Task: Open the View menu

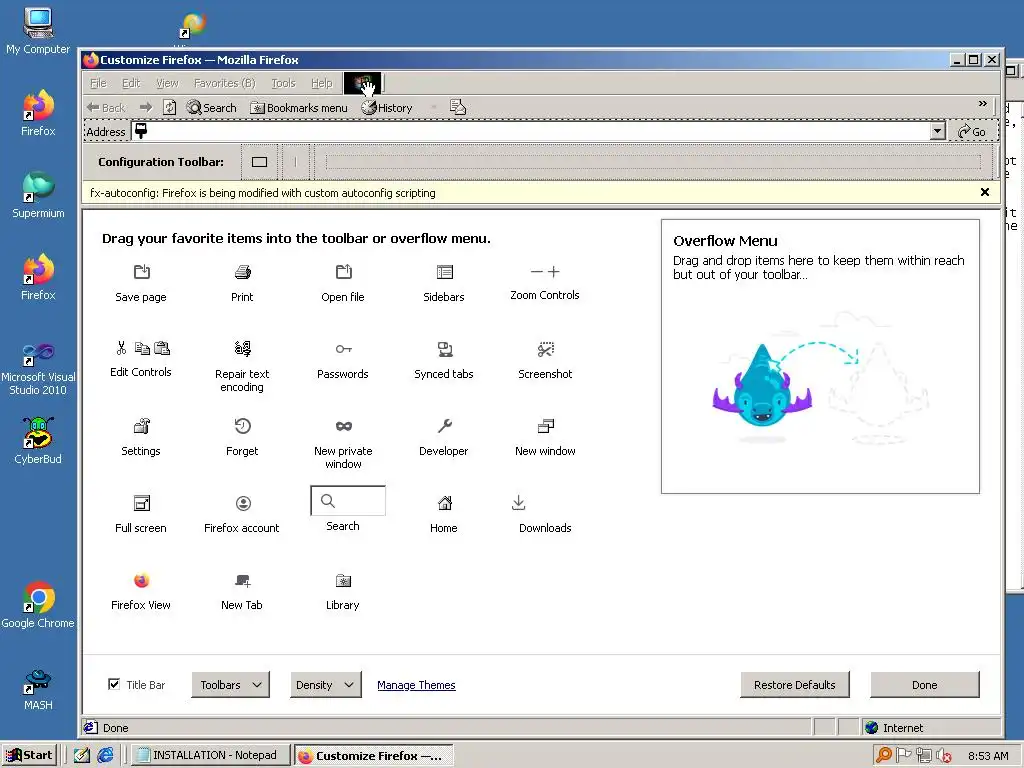Action: pos(167,83)
